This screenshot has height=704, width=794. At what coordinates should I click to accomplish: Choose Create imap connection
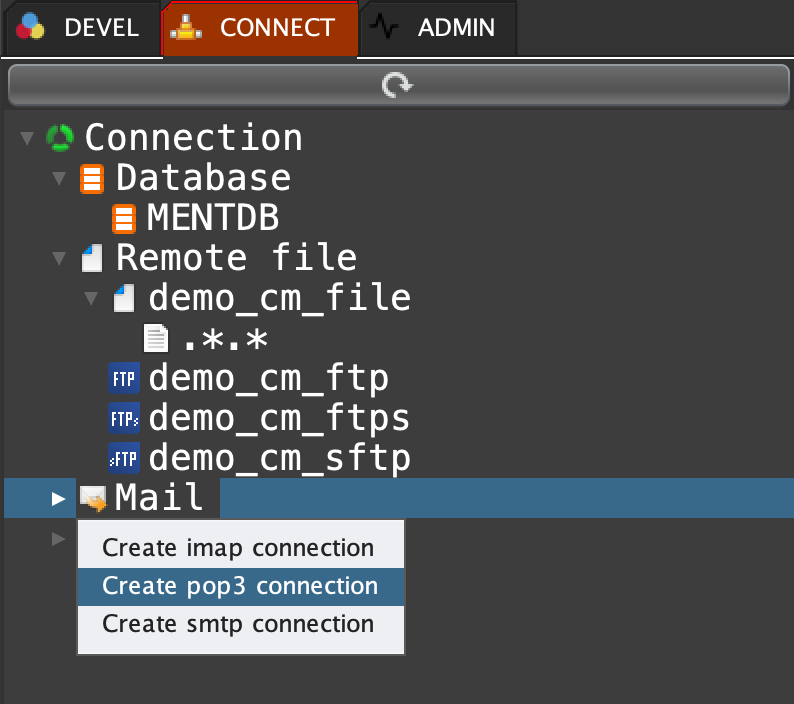(238, 548)
